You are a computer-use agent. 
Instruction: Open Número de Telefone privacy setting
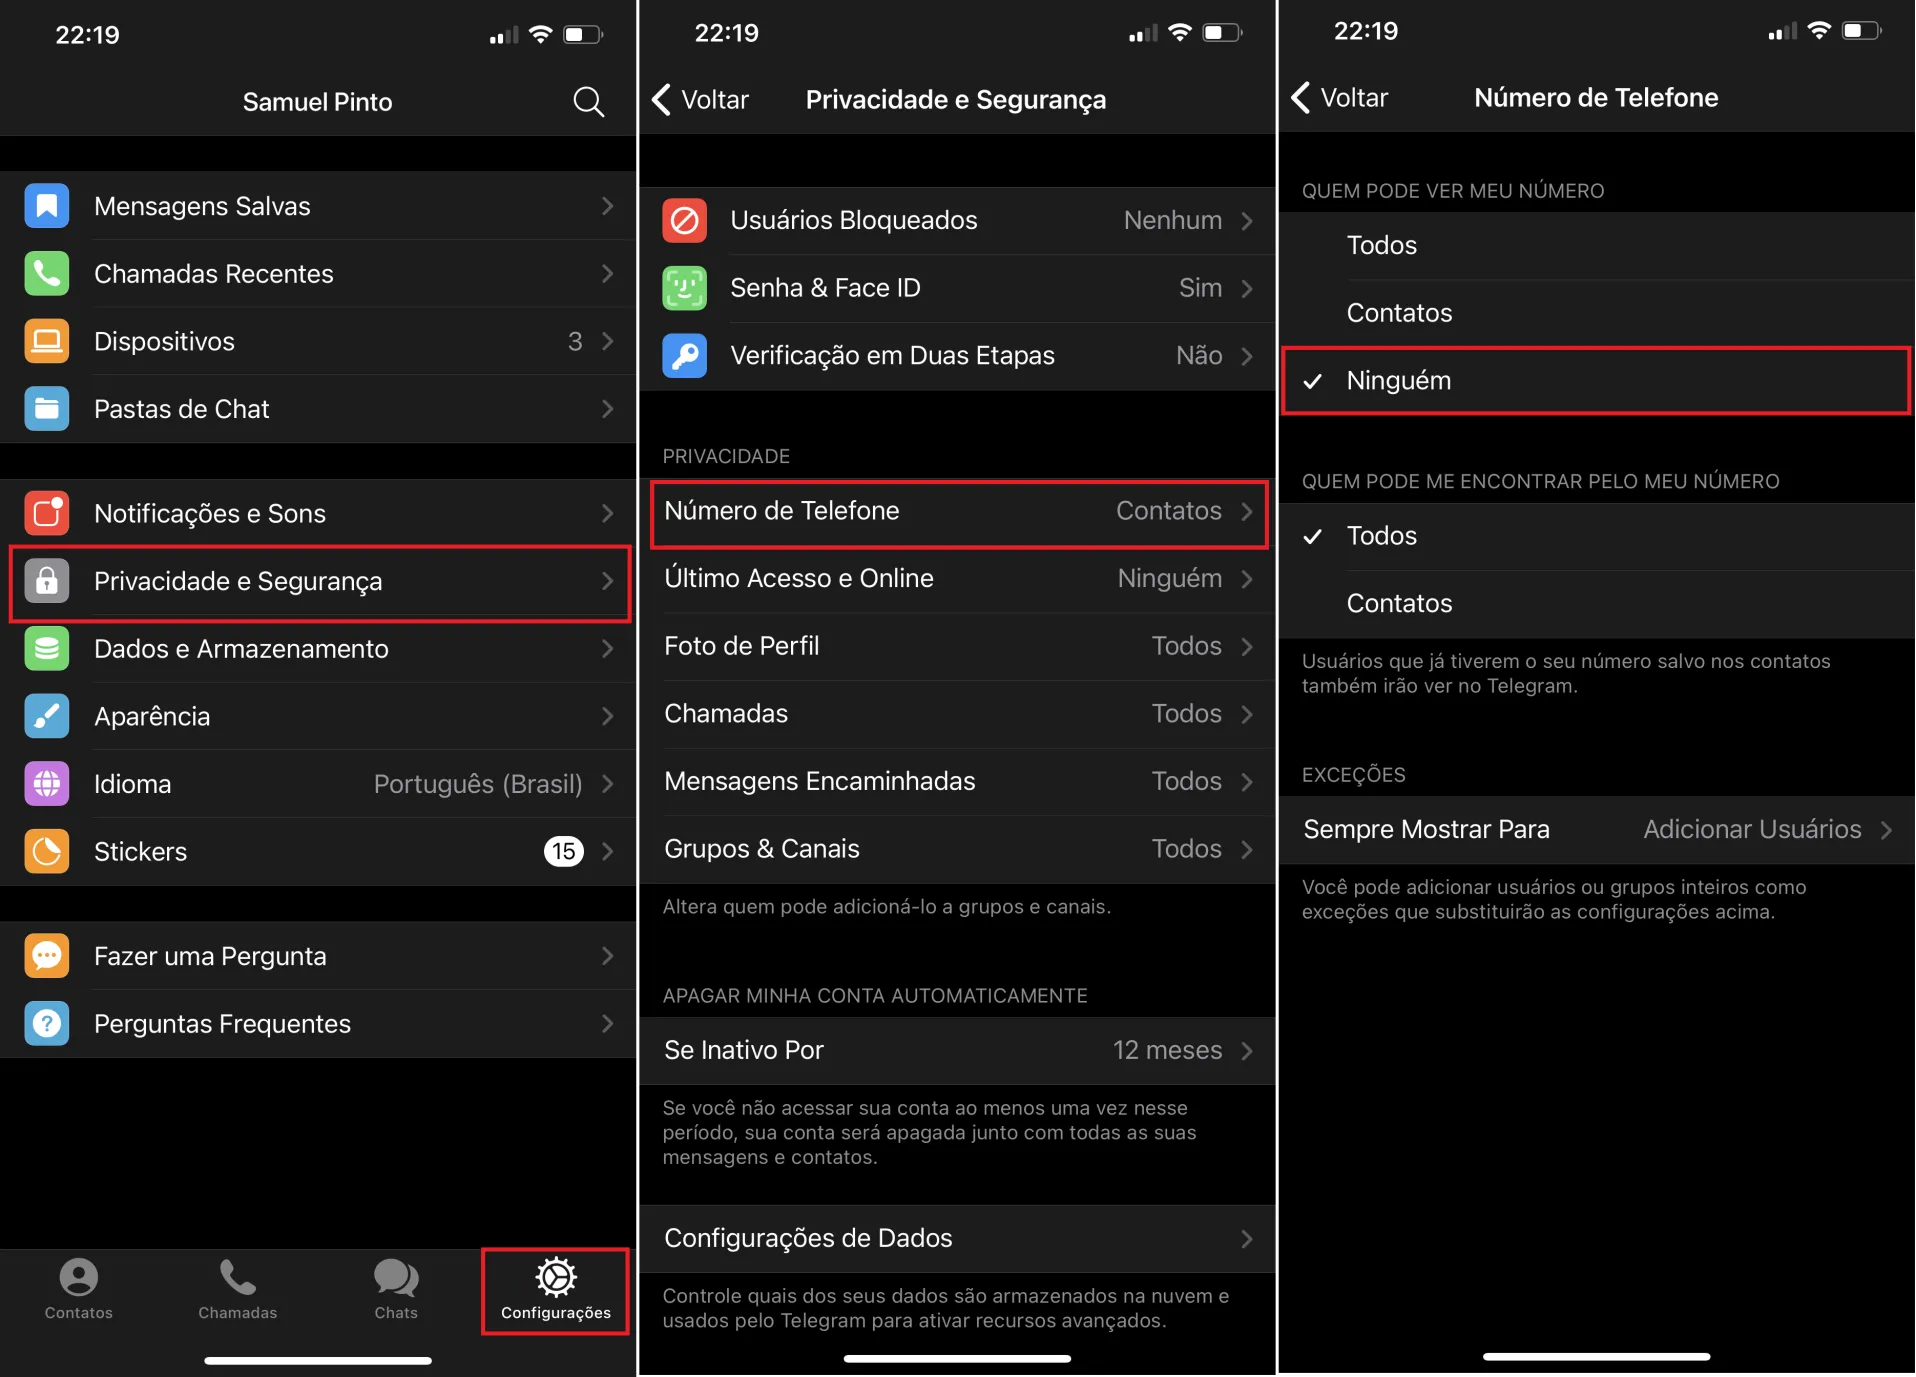point(959,511)
